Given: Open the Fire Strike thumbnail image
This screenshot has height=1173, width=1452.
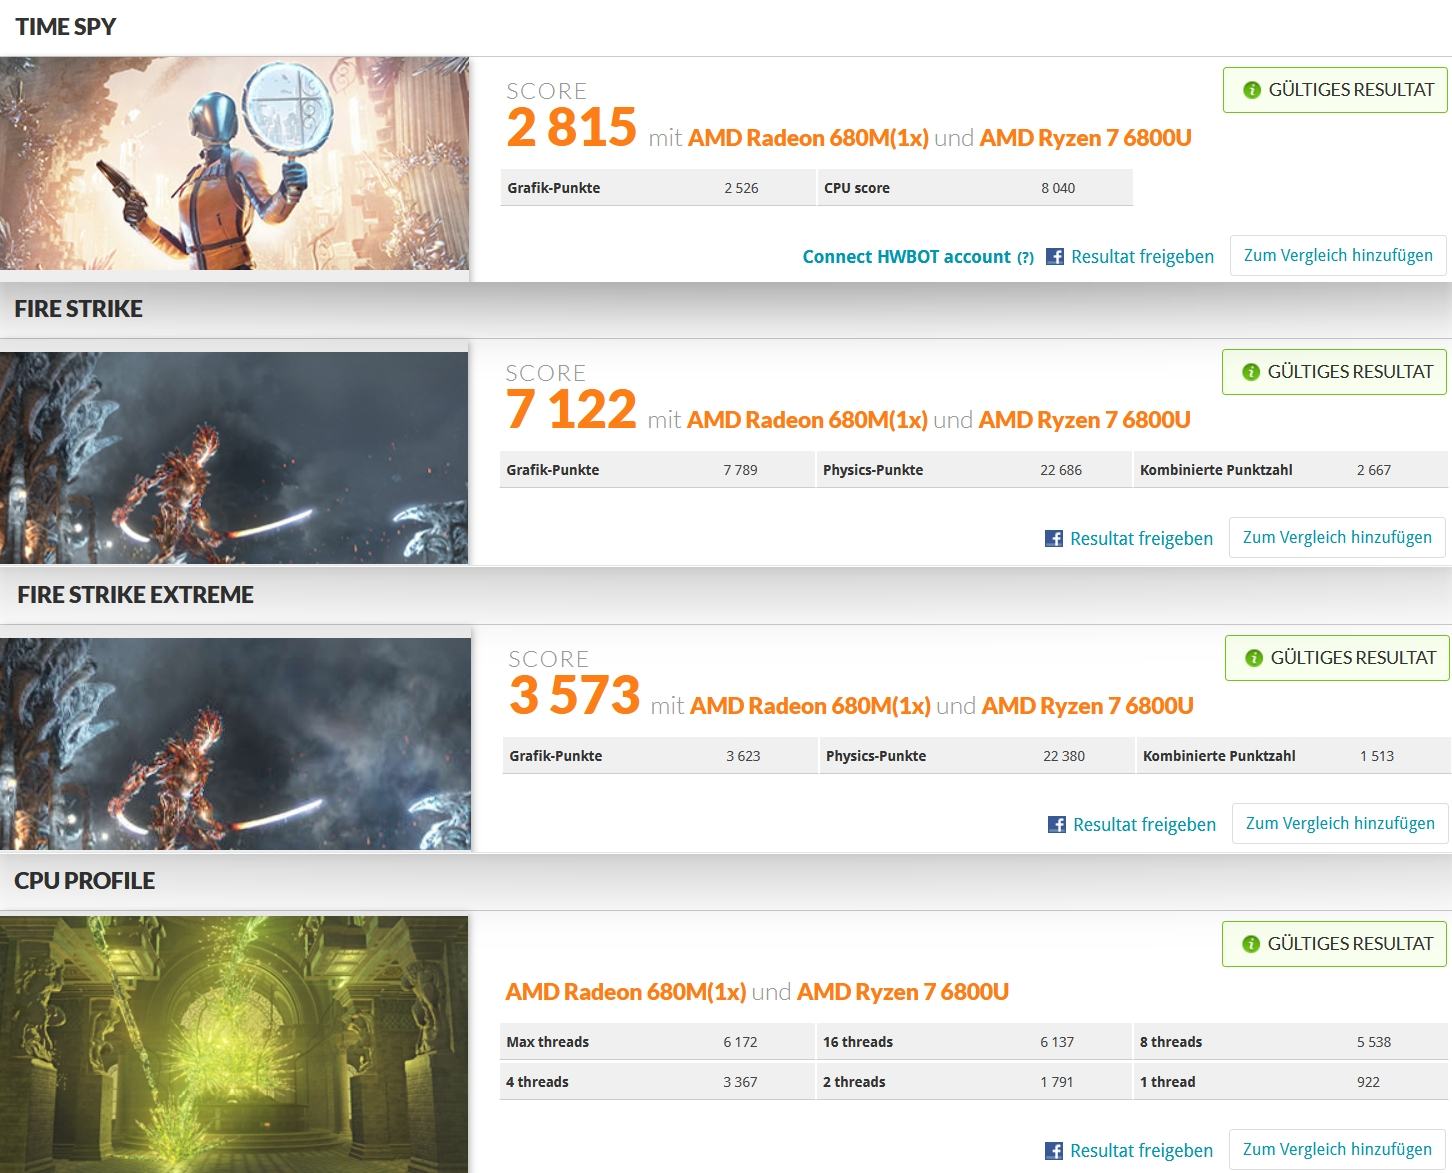Looking at the screenshot, I should click(x=234, y=458).
